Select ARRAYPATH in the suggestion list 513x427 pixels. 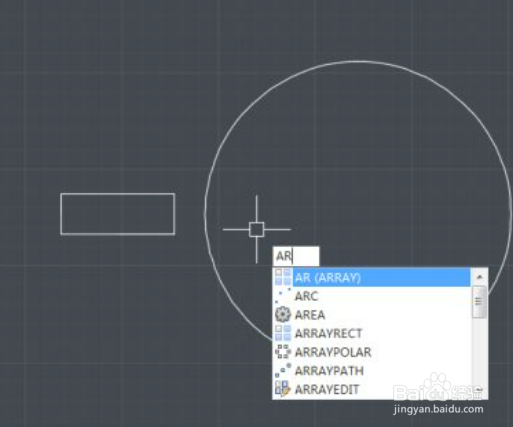click(x=372, y=371)
